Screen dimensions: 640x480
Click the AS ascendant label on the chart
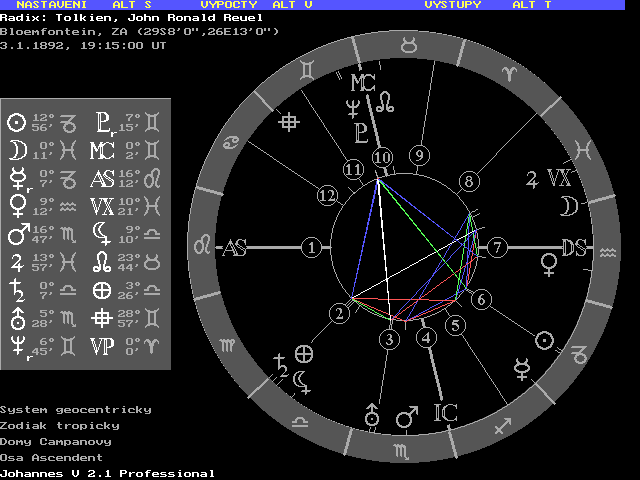point(234,248)
